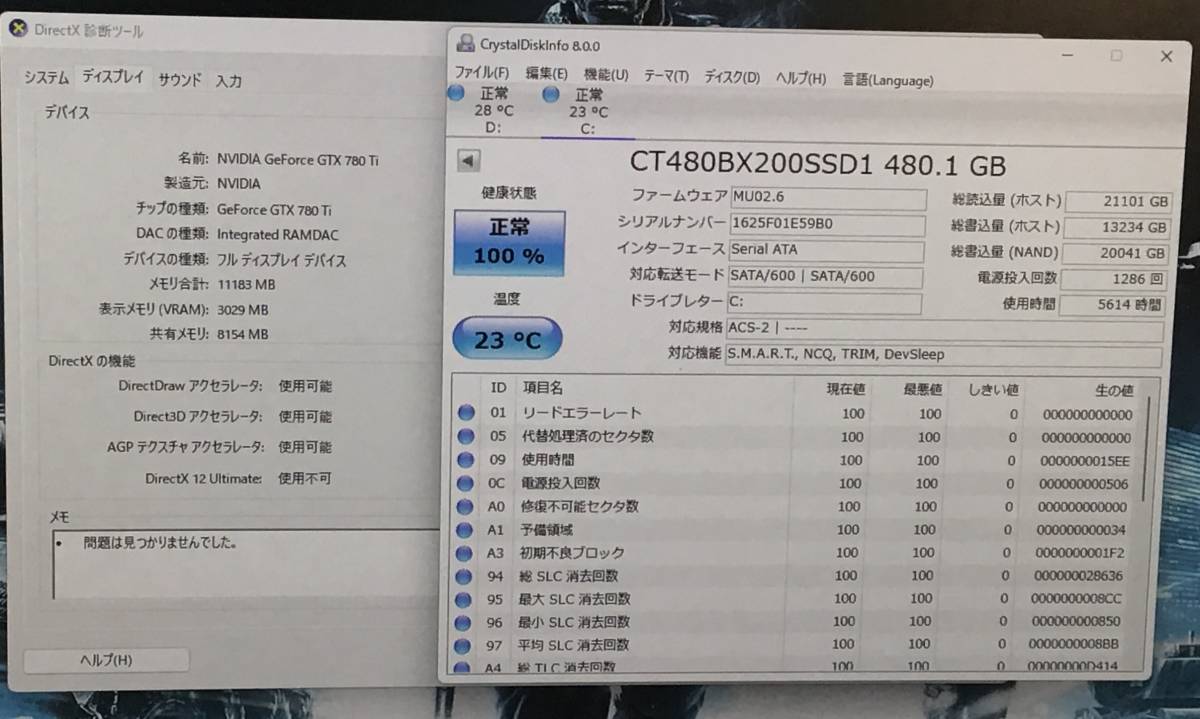
Task: Open the 機能(U) menu
Action: (606, 75)
